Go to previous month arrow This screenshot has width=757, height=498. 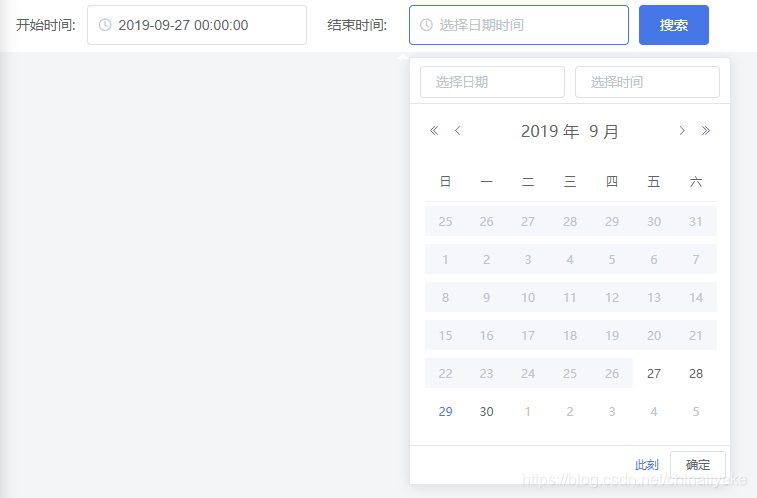tap(458, 131)
